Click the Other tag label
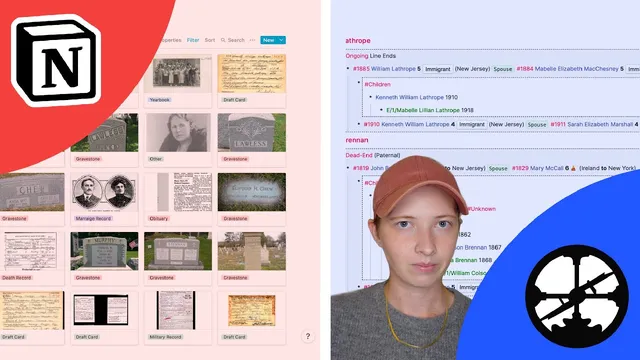Image resolution: width=640 pixels, height=360 pixels. coord(156,159)
